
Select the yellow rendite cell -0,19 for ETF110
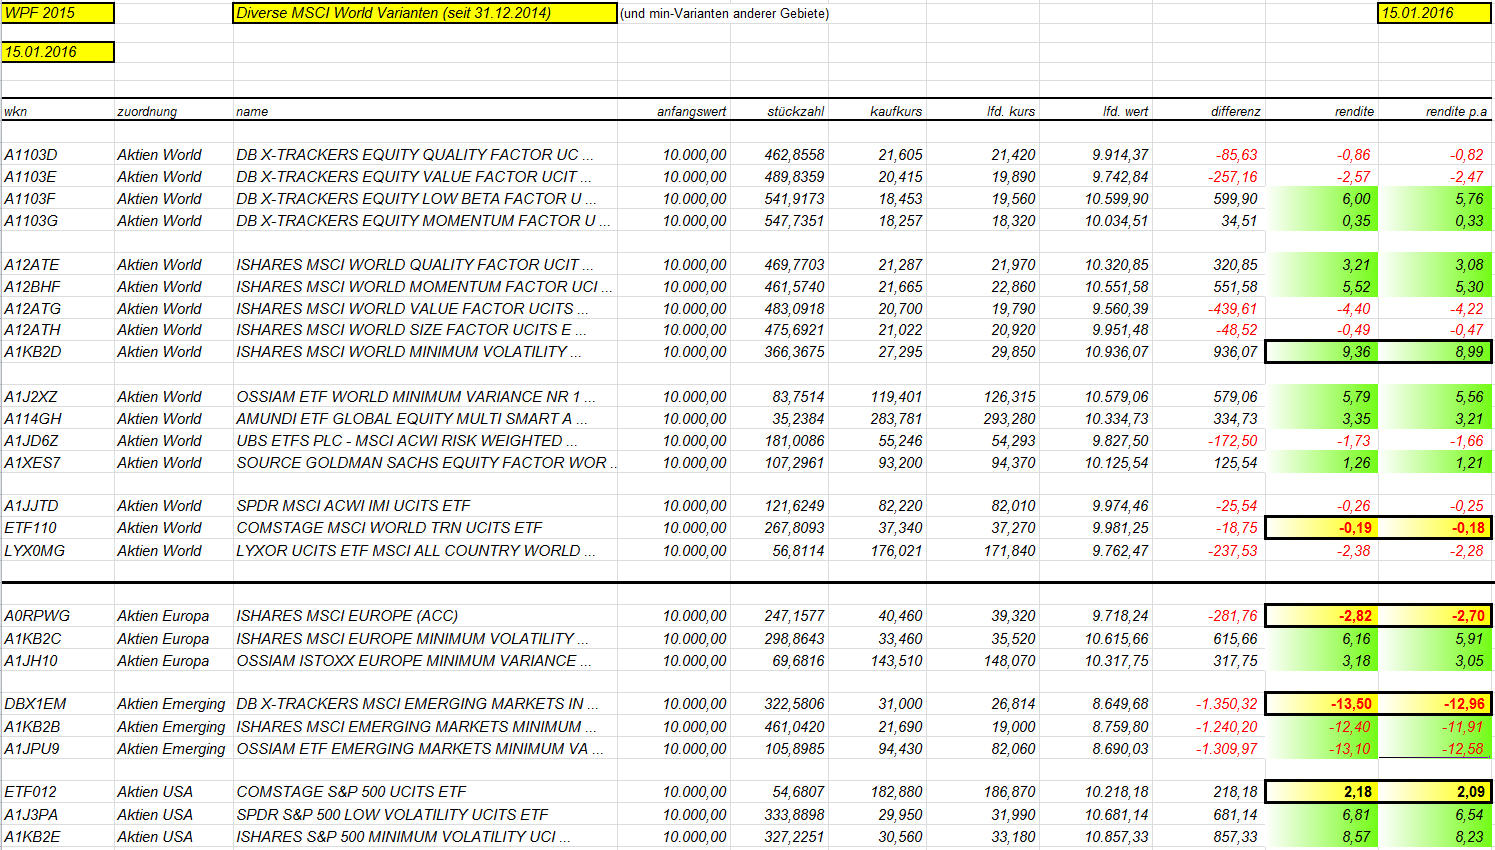pyautogui.click(x=1322, y=528)
